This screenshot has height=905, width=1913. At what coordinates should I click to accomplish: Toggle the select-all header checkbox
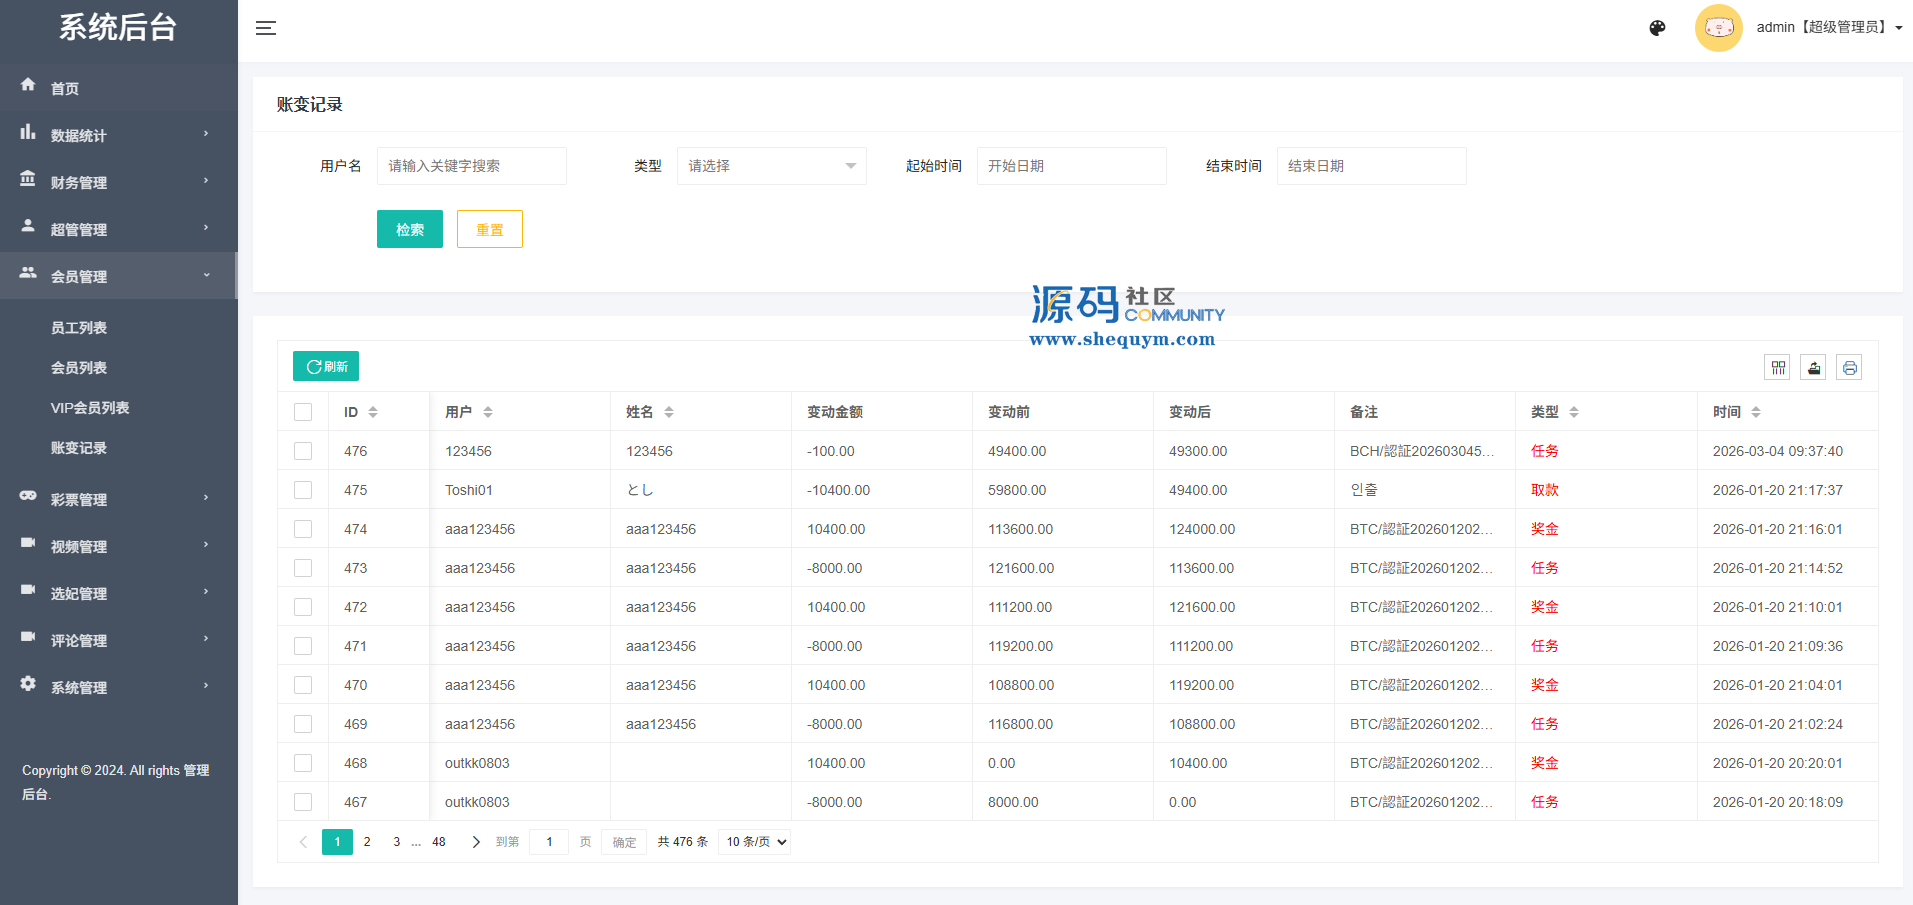click(x=303, y=412)
